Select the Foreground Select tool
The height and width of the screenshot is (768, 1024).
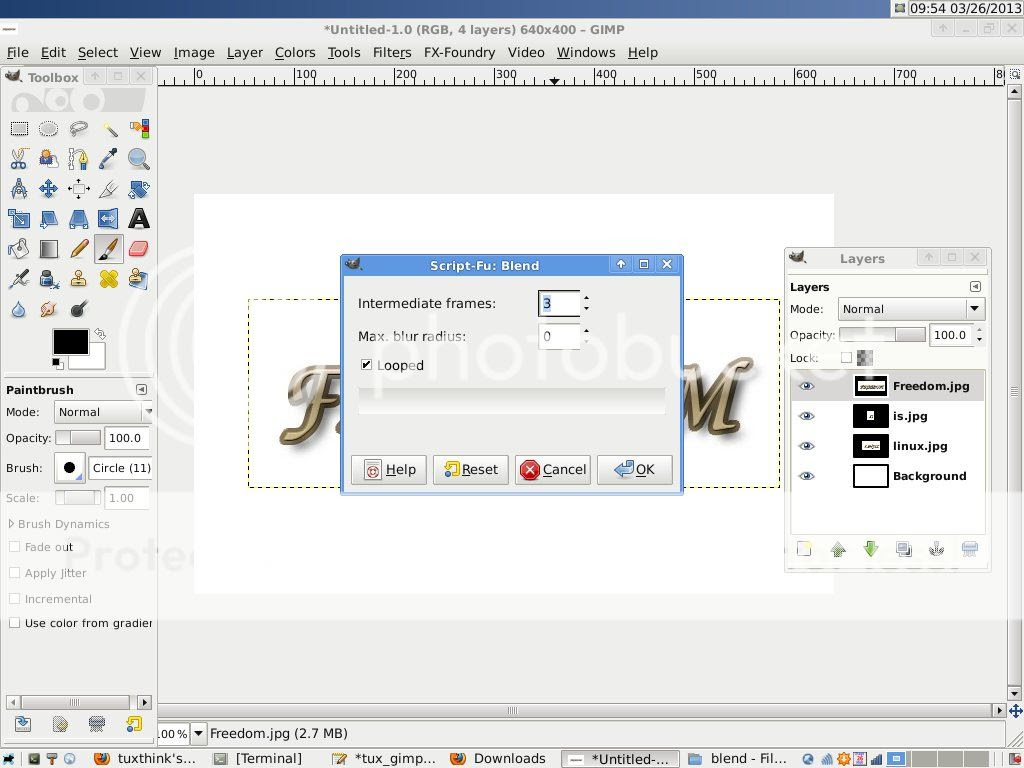(48, 159)
